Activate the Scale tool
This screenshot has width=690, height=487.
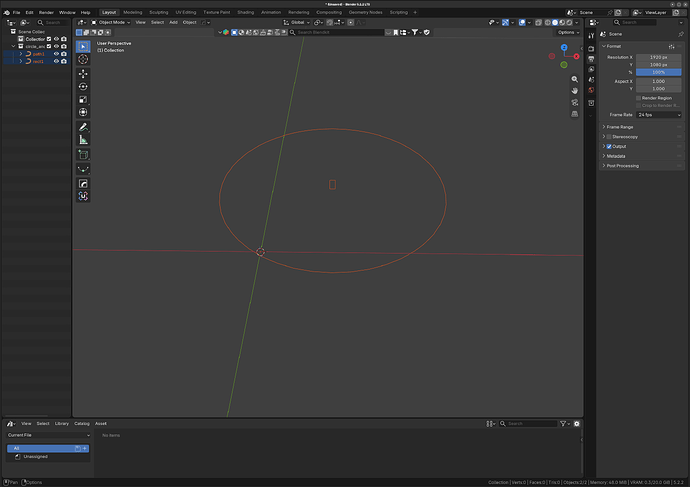[x=83, y=99]
